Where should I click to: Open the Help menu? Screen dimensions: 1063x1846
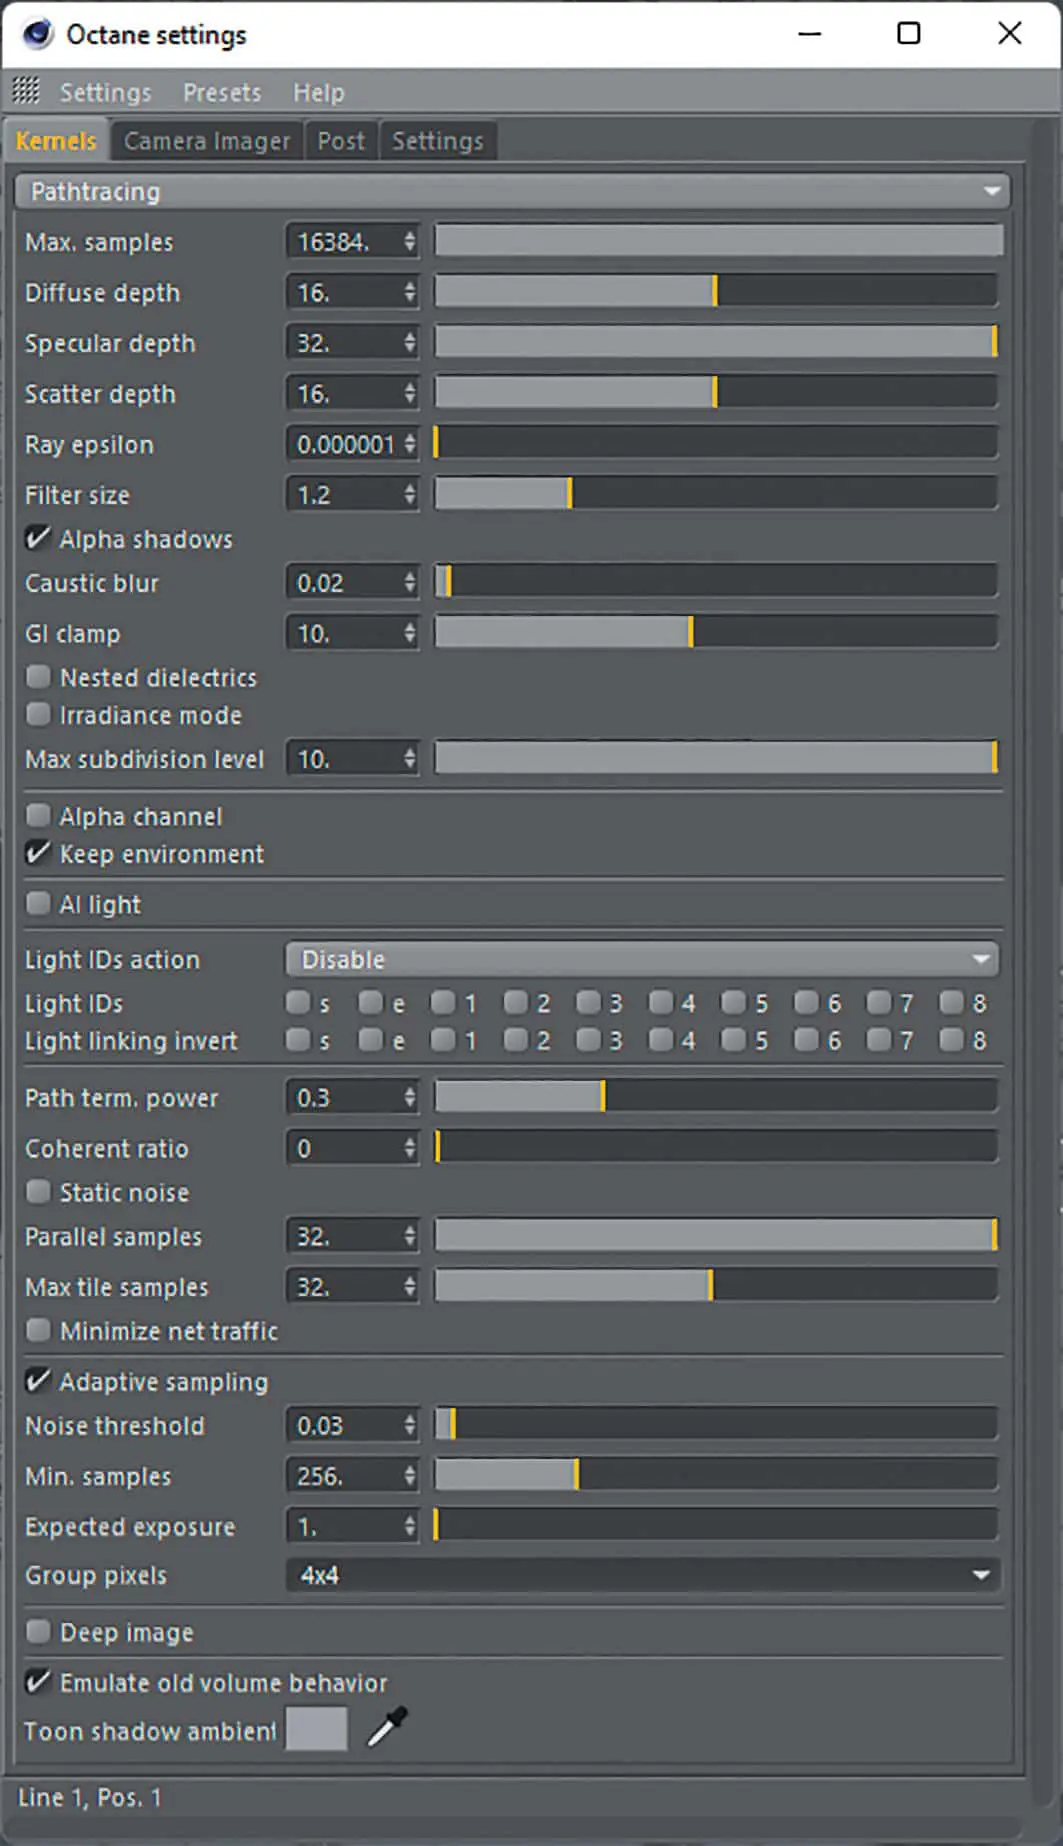tap(318, 93)
